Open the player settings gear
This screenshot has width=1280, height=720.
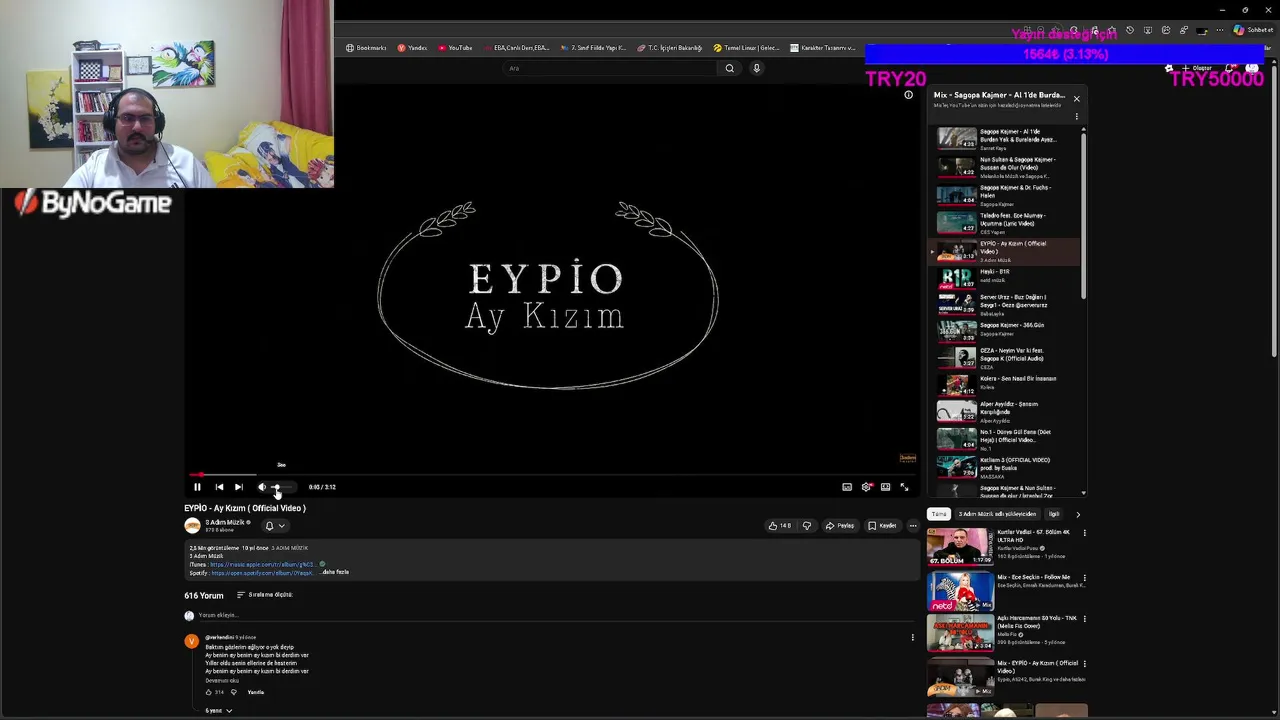pos(866,487)
